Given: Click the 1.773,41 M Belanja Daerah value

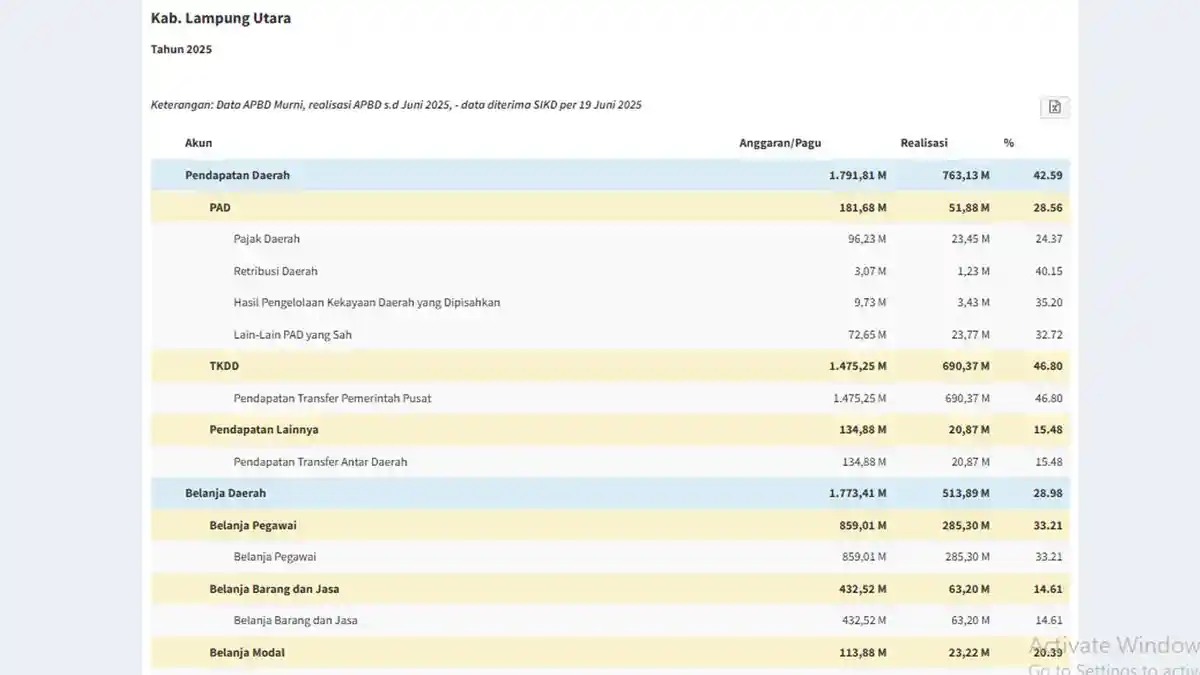Looking at the screenshot, I should click(857, 493).
